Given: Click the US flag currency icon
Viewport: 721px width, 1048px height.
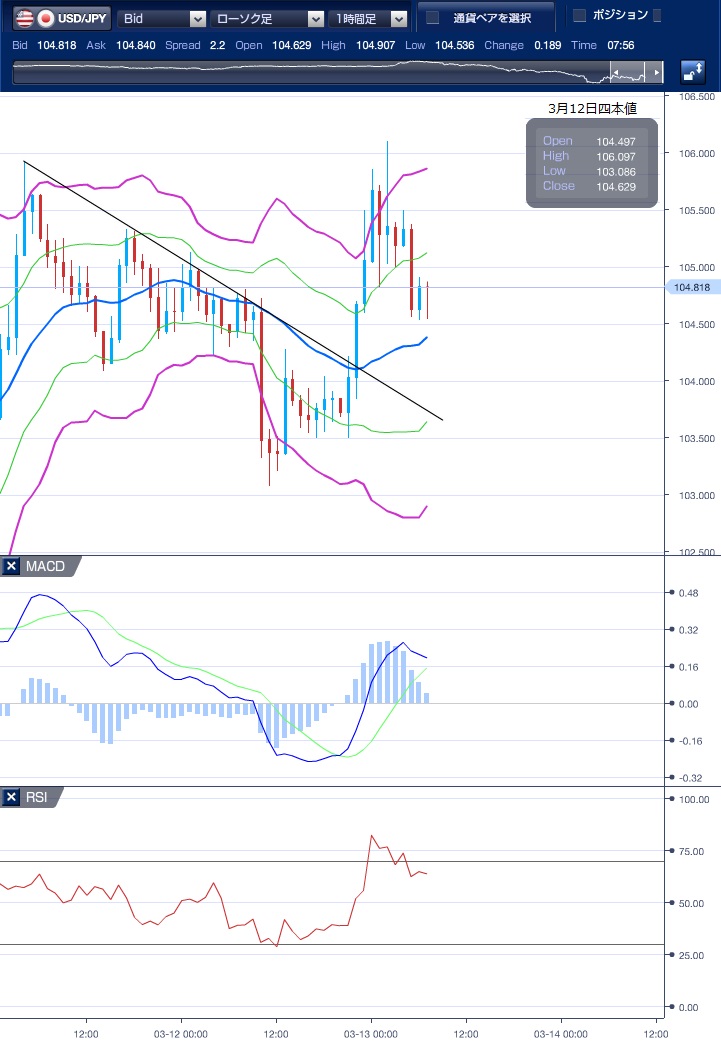Looking at the screenshot, I should tap(23, 18).
